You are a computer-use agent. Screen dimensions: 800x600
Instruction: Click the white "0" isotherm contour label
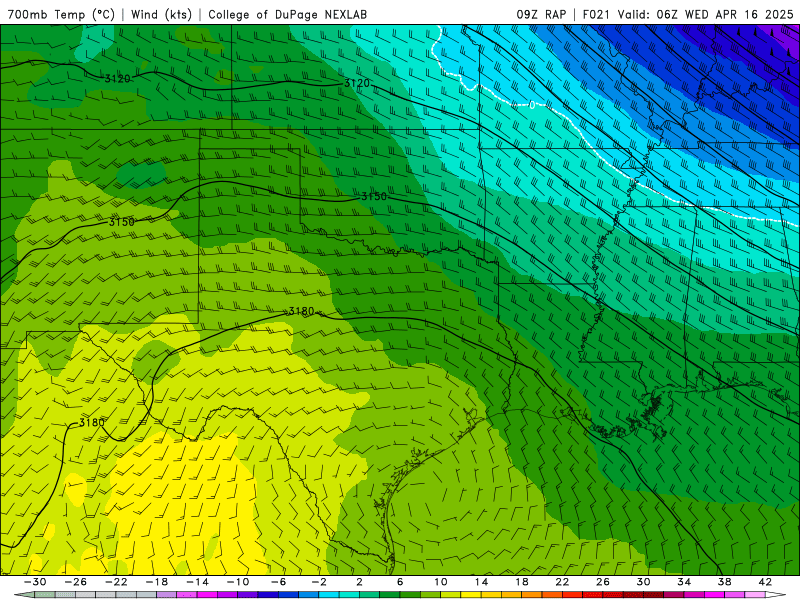pyautogui.click(x=532, y=105)
